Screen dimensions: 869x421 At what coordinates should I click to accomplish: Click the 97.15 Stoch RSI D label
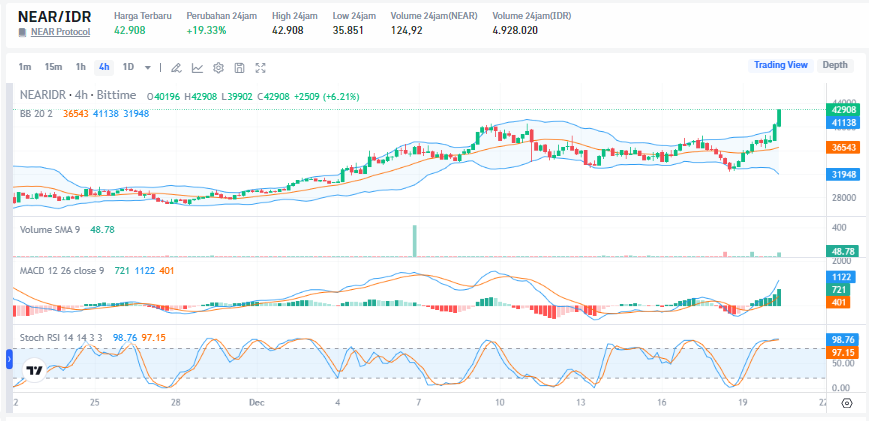[842, 353]
